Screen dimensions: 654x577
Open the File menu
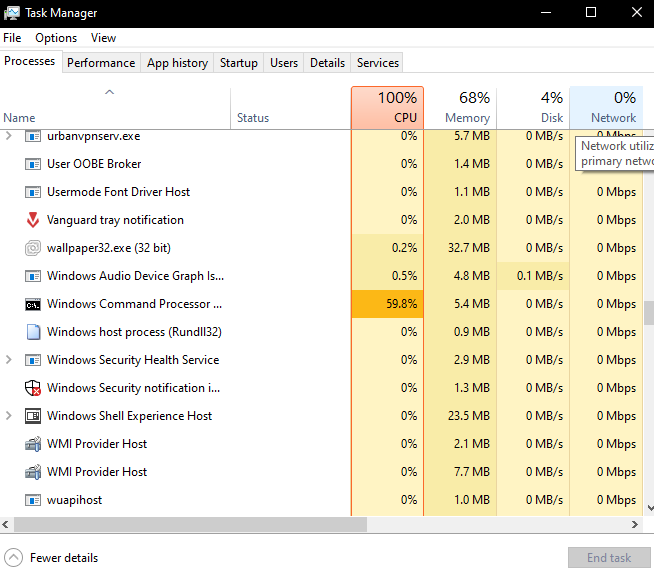(x=12, y=38)
